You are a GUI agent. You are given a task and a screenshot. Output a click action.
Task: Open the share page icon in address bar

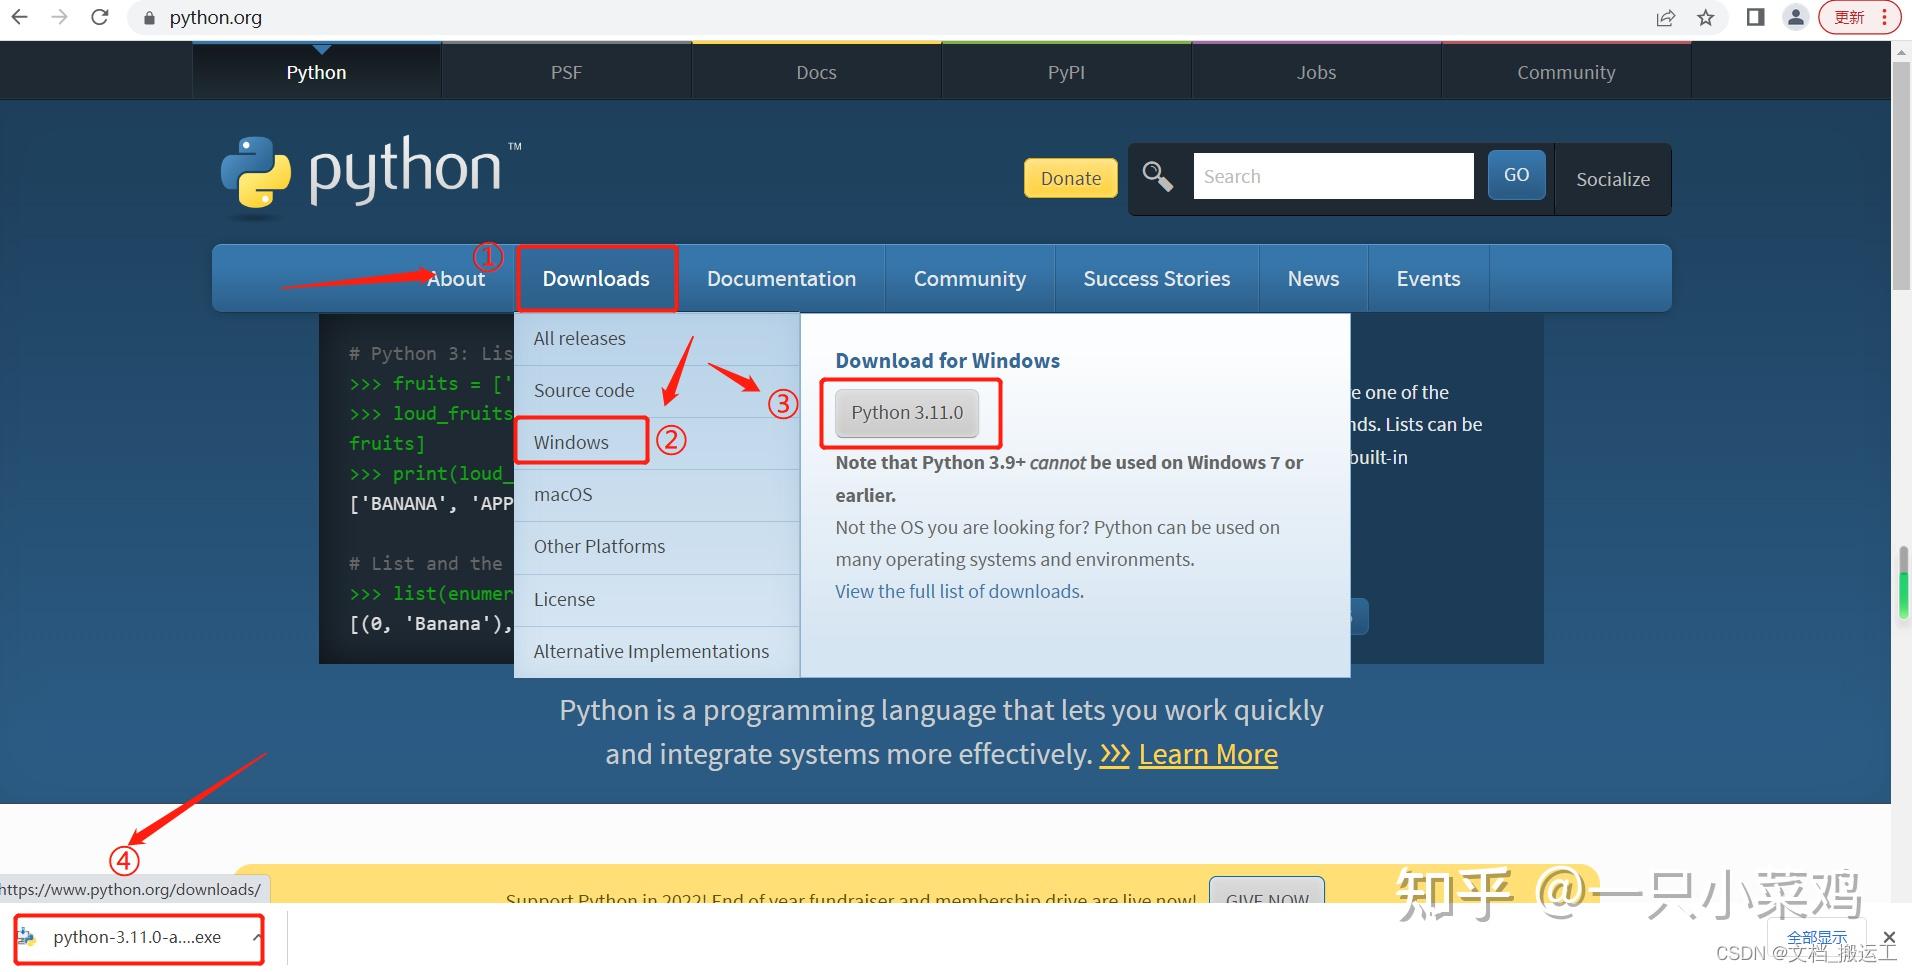click(x=1665, y=18)
